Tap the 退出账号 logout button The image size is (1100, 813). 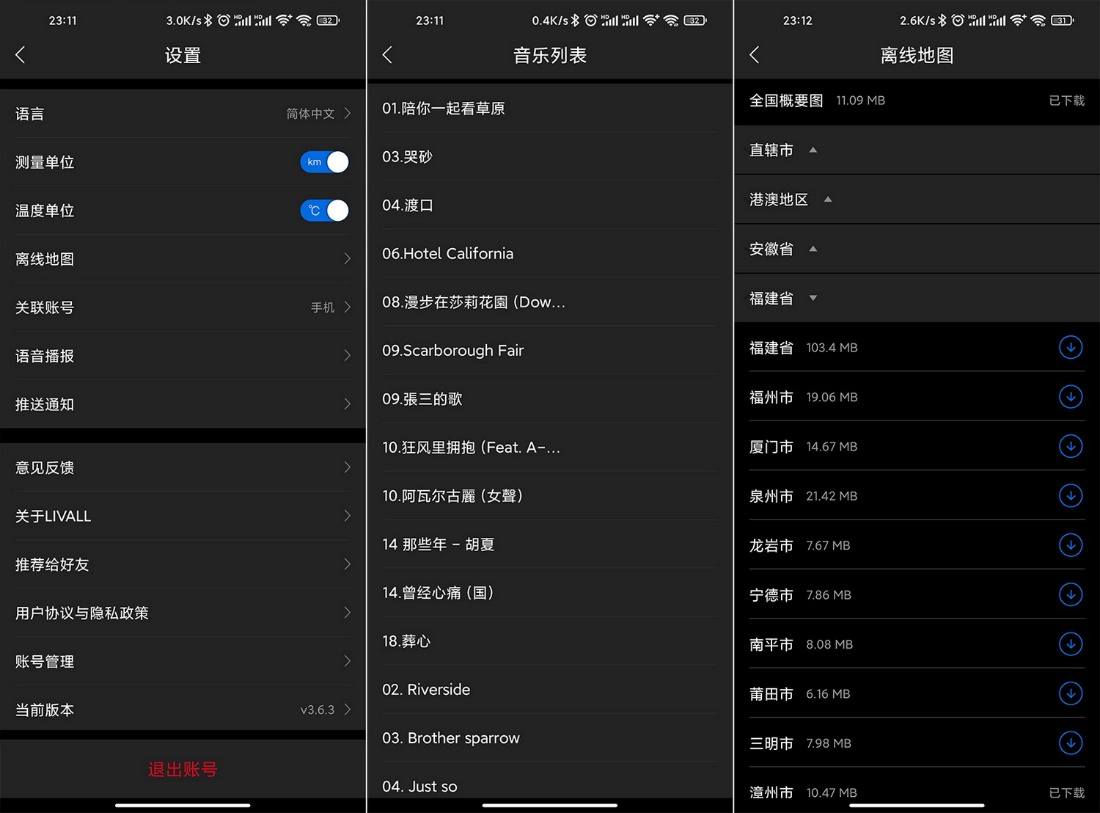tap(183, 770)
